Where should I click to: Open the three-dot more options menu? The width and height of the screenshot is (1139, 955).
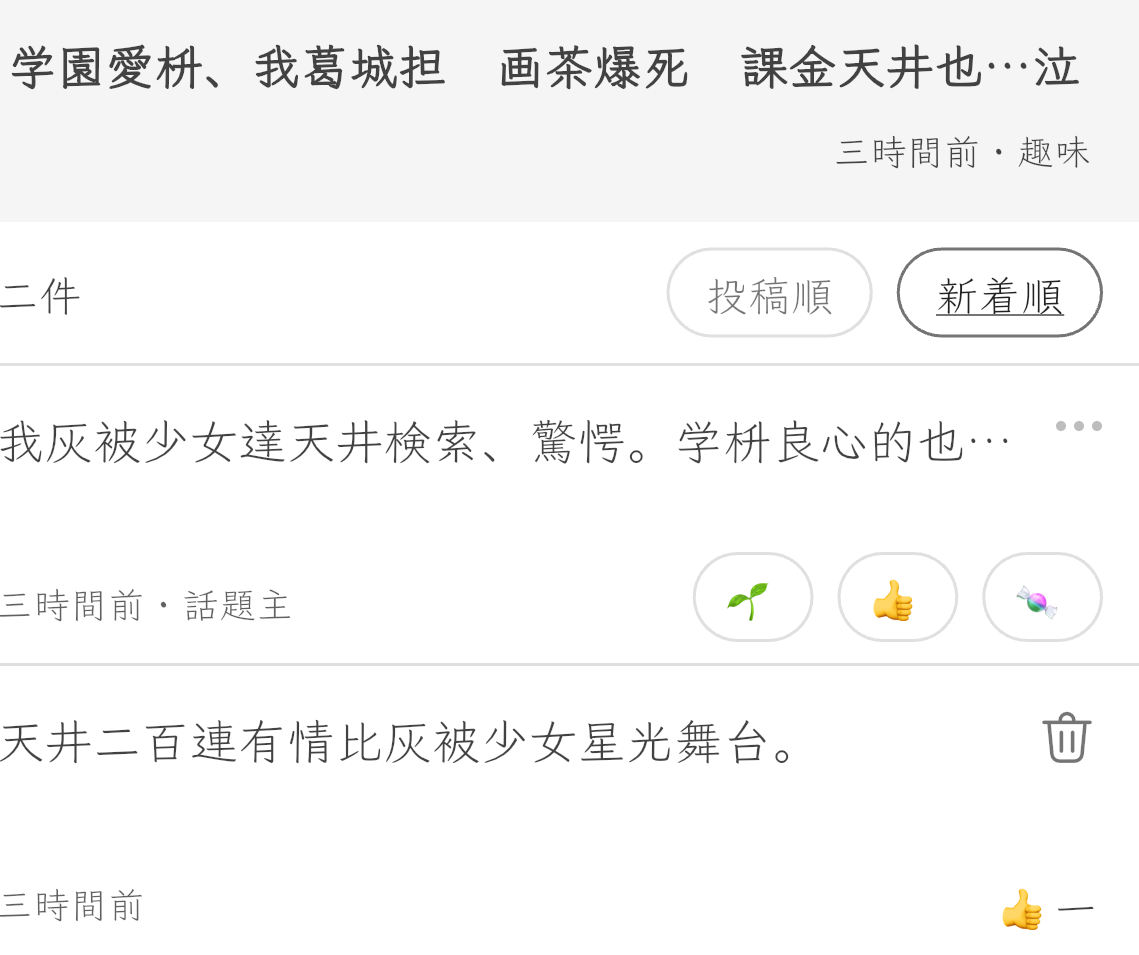(1078, 426)
